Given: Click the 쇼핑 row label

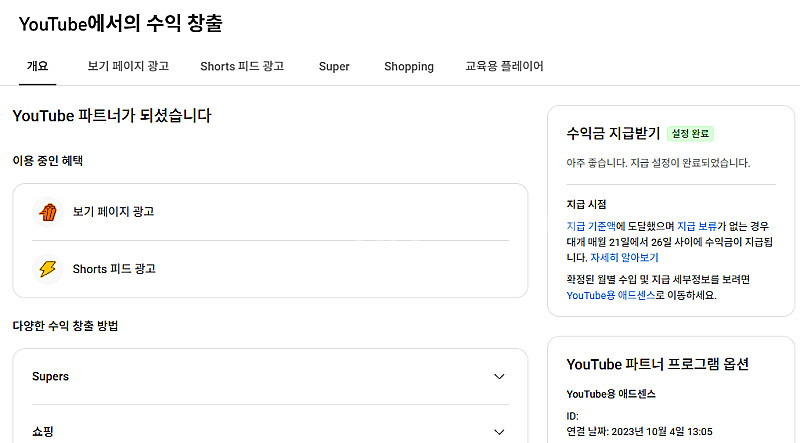Looking at the screenshot, I should tap(42, 432).
